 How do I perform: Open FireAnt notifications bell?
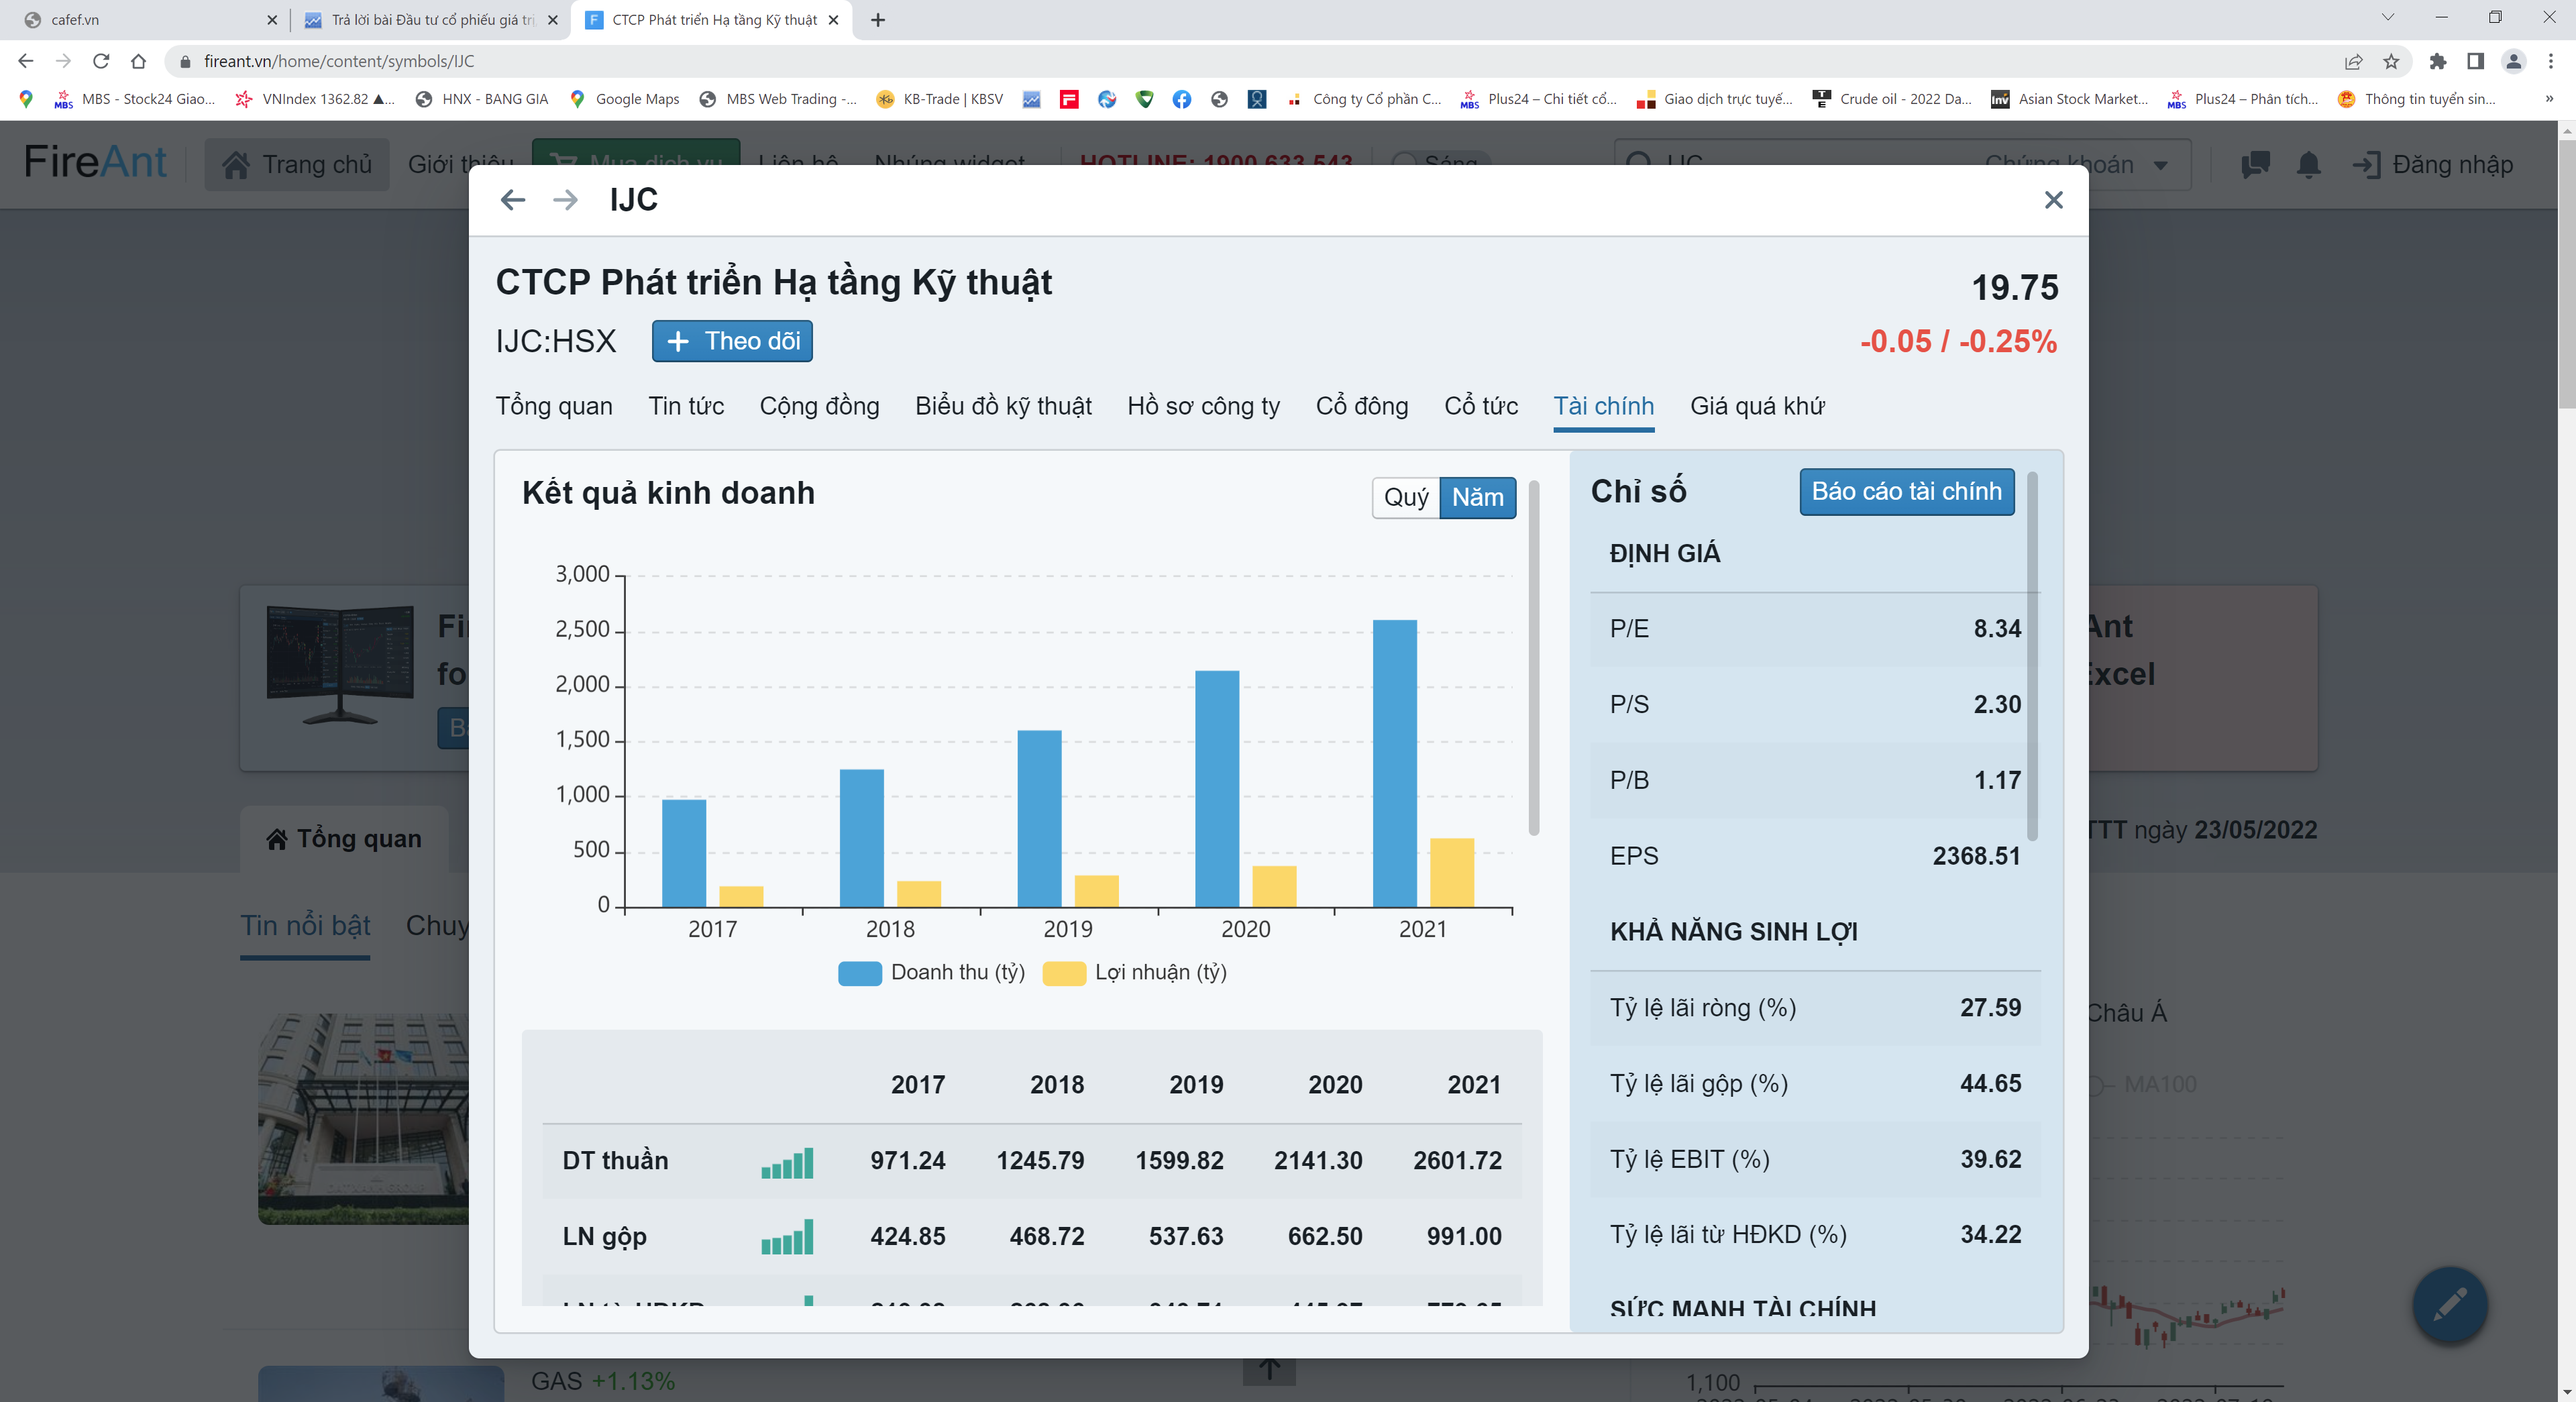tap(2309, 164)
